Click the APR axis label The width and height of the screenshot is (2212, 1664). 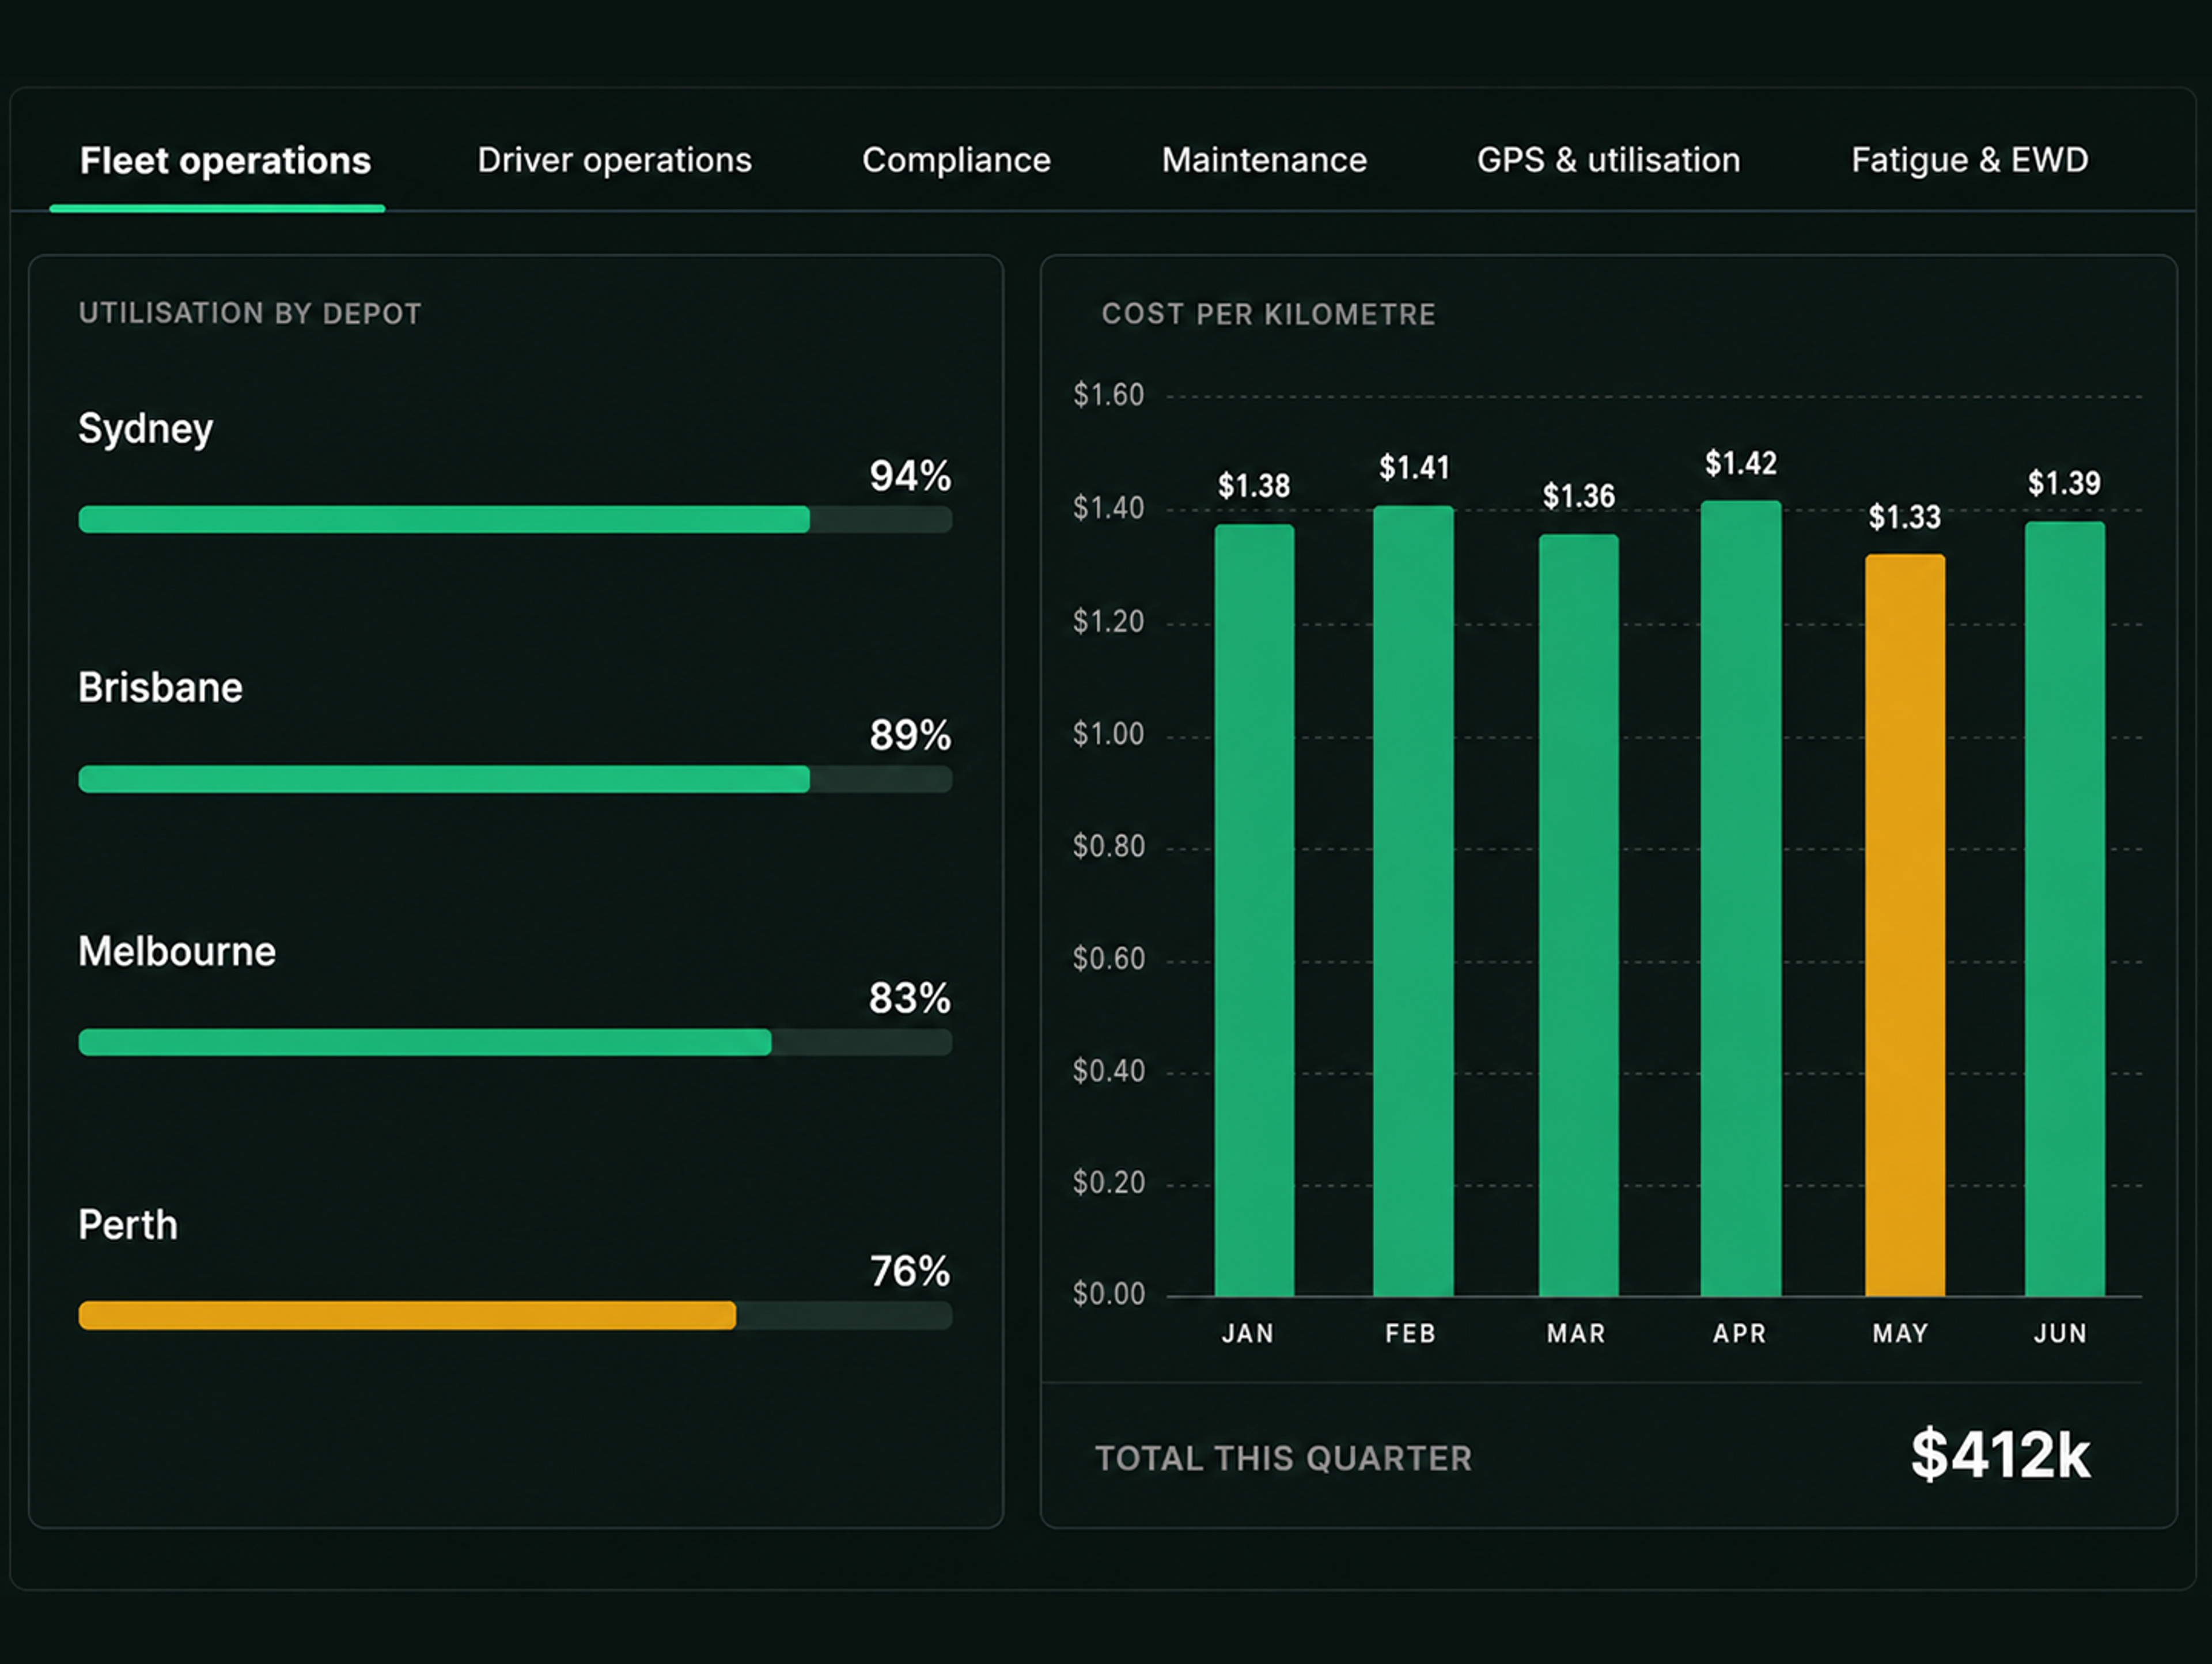coord(1739,1333)
